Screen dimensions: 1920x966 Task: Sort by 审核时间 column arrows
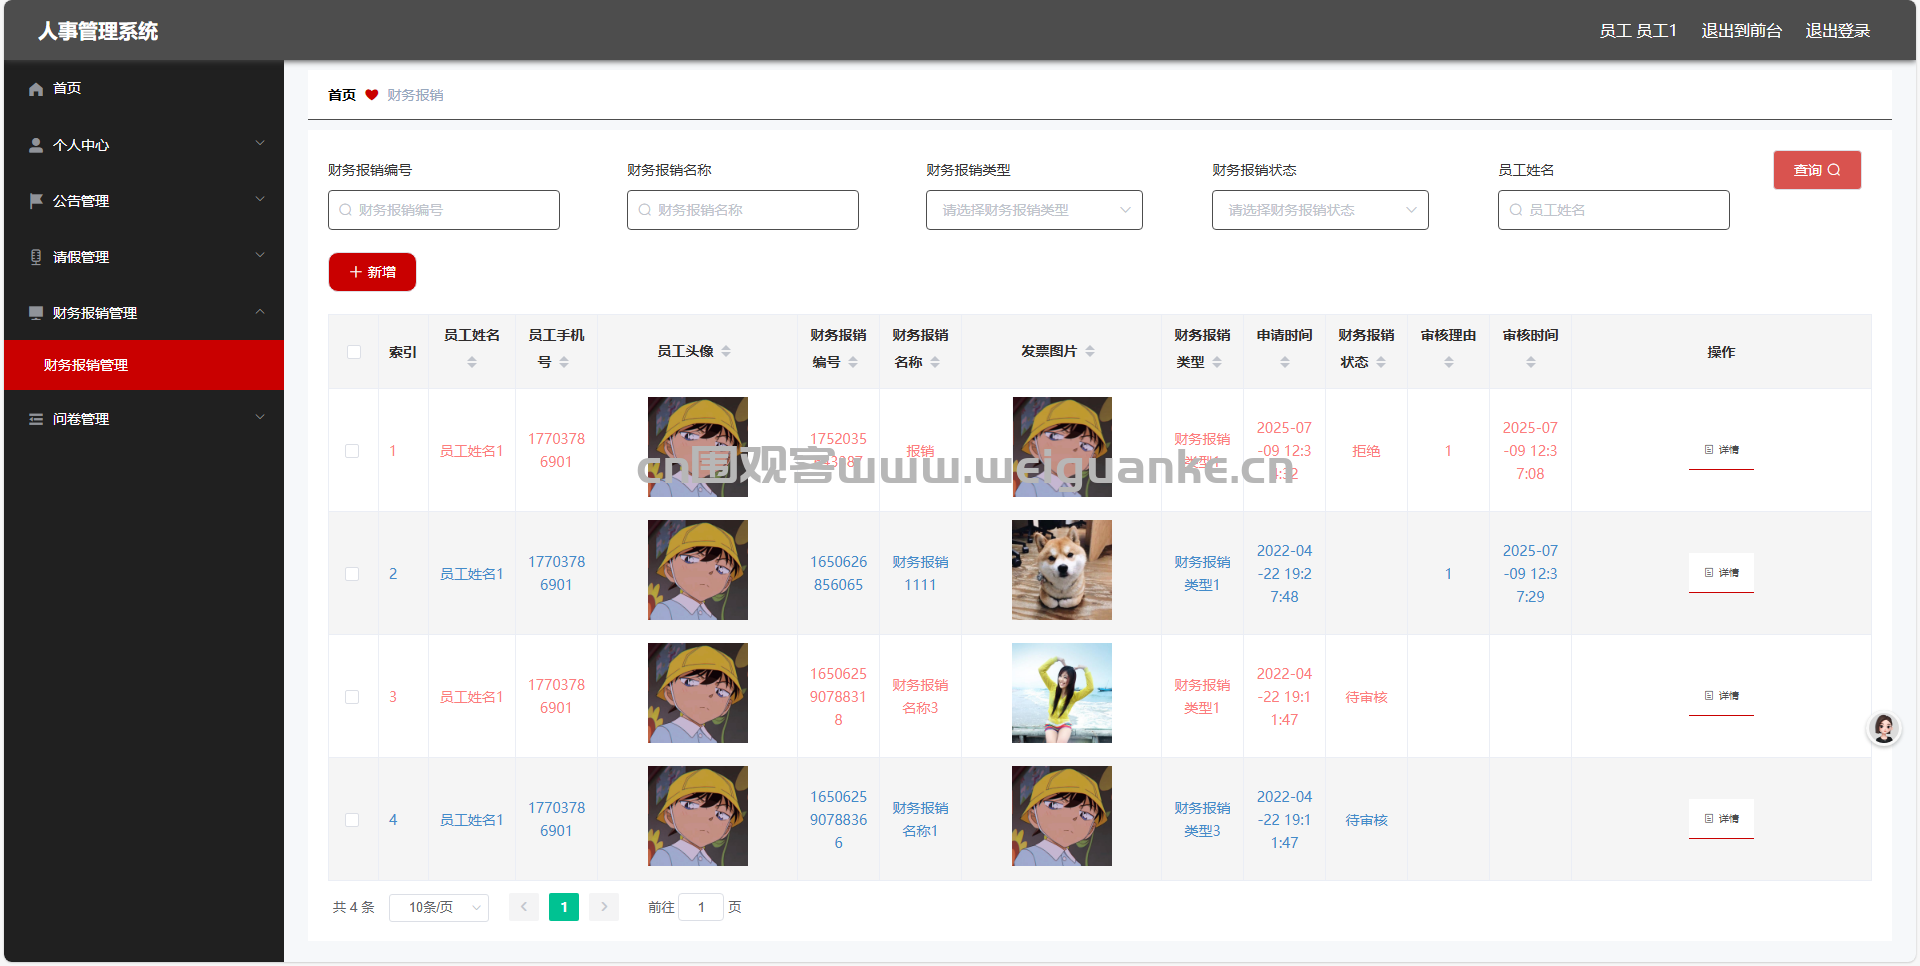(x=1531, y=362)
